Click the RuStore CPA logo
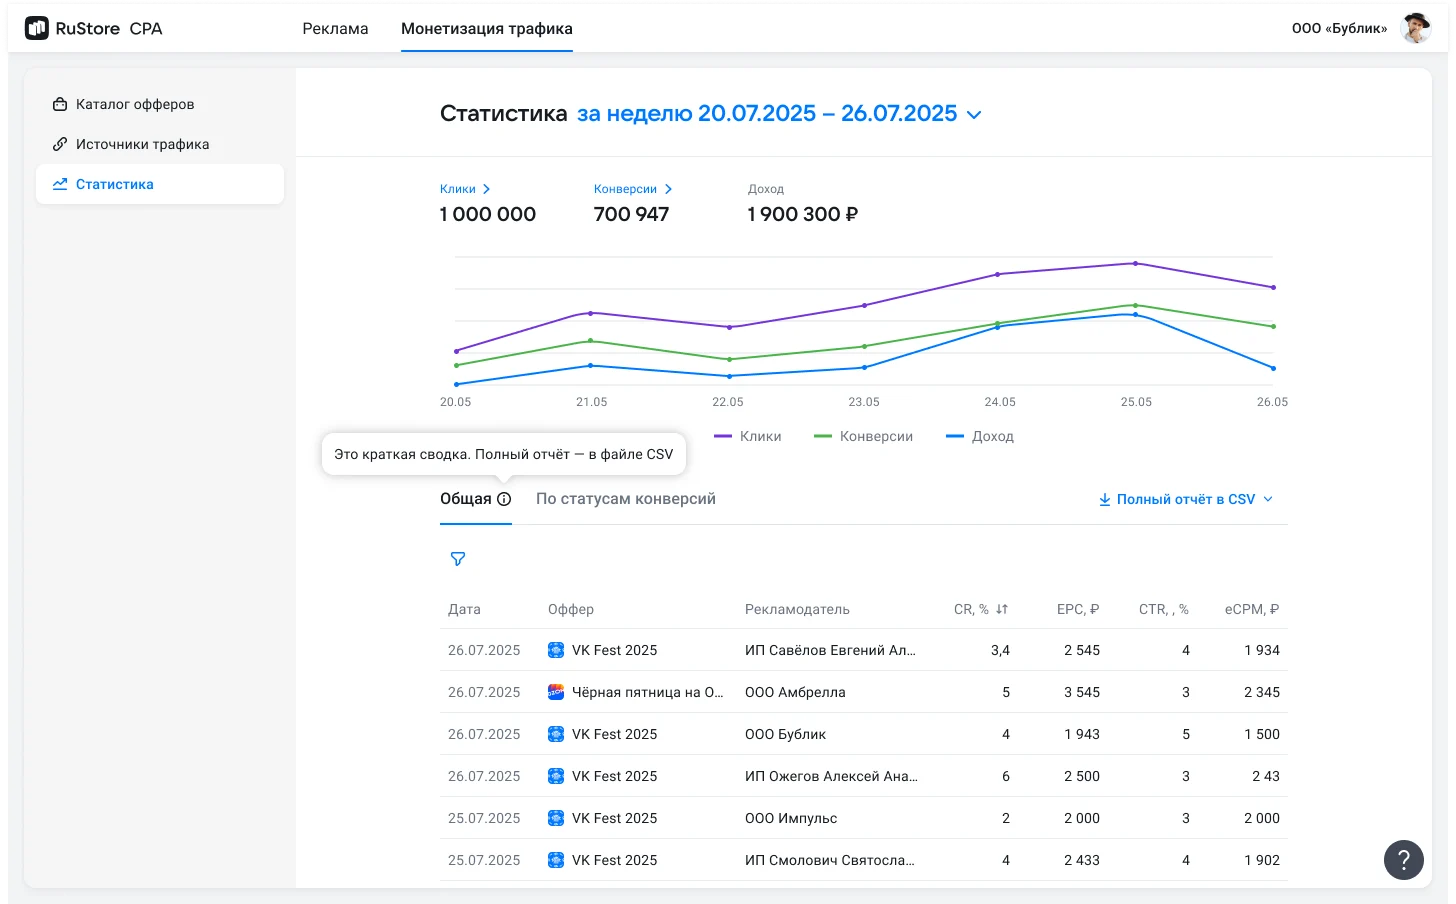This screenshot has width=1456, height=904. coord(93,28)
